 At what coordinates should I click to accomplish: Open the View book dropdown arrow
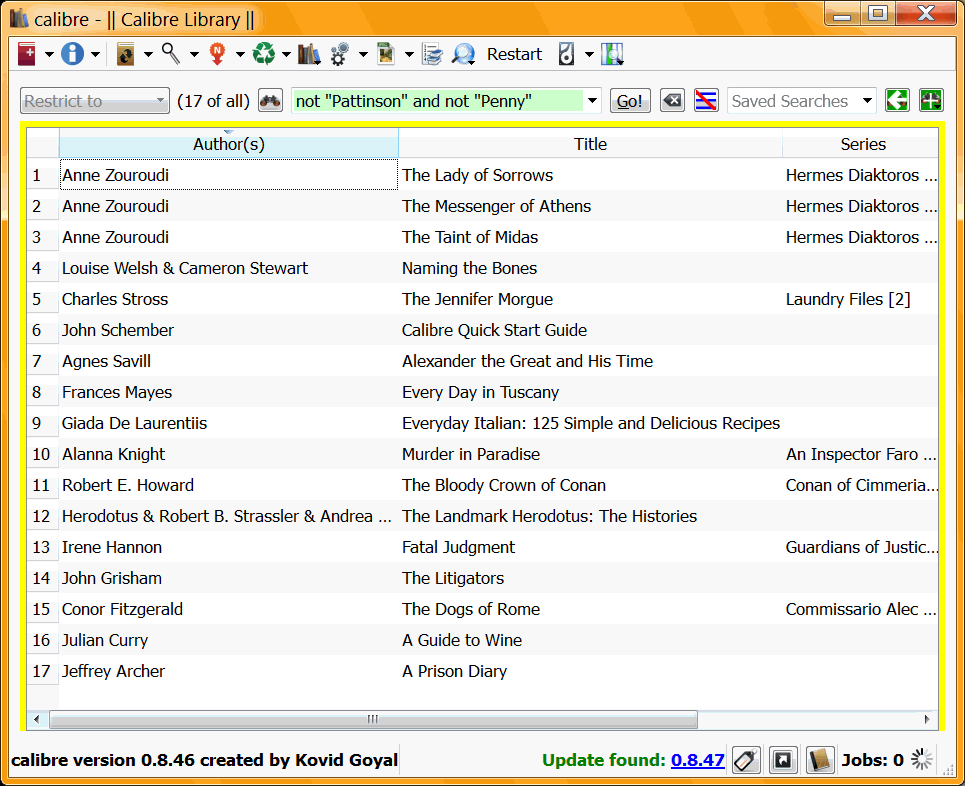(194, 54)
